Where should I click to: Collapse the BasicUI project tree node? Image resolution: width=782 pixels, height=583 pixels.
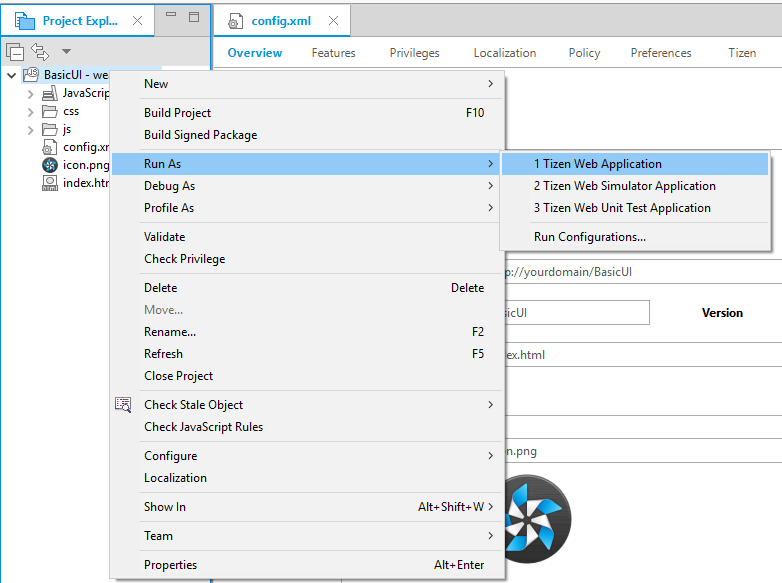click(x=12, y=75)
